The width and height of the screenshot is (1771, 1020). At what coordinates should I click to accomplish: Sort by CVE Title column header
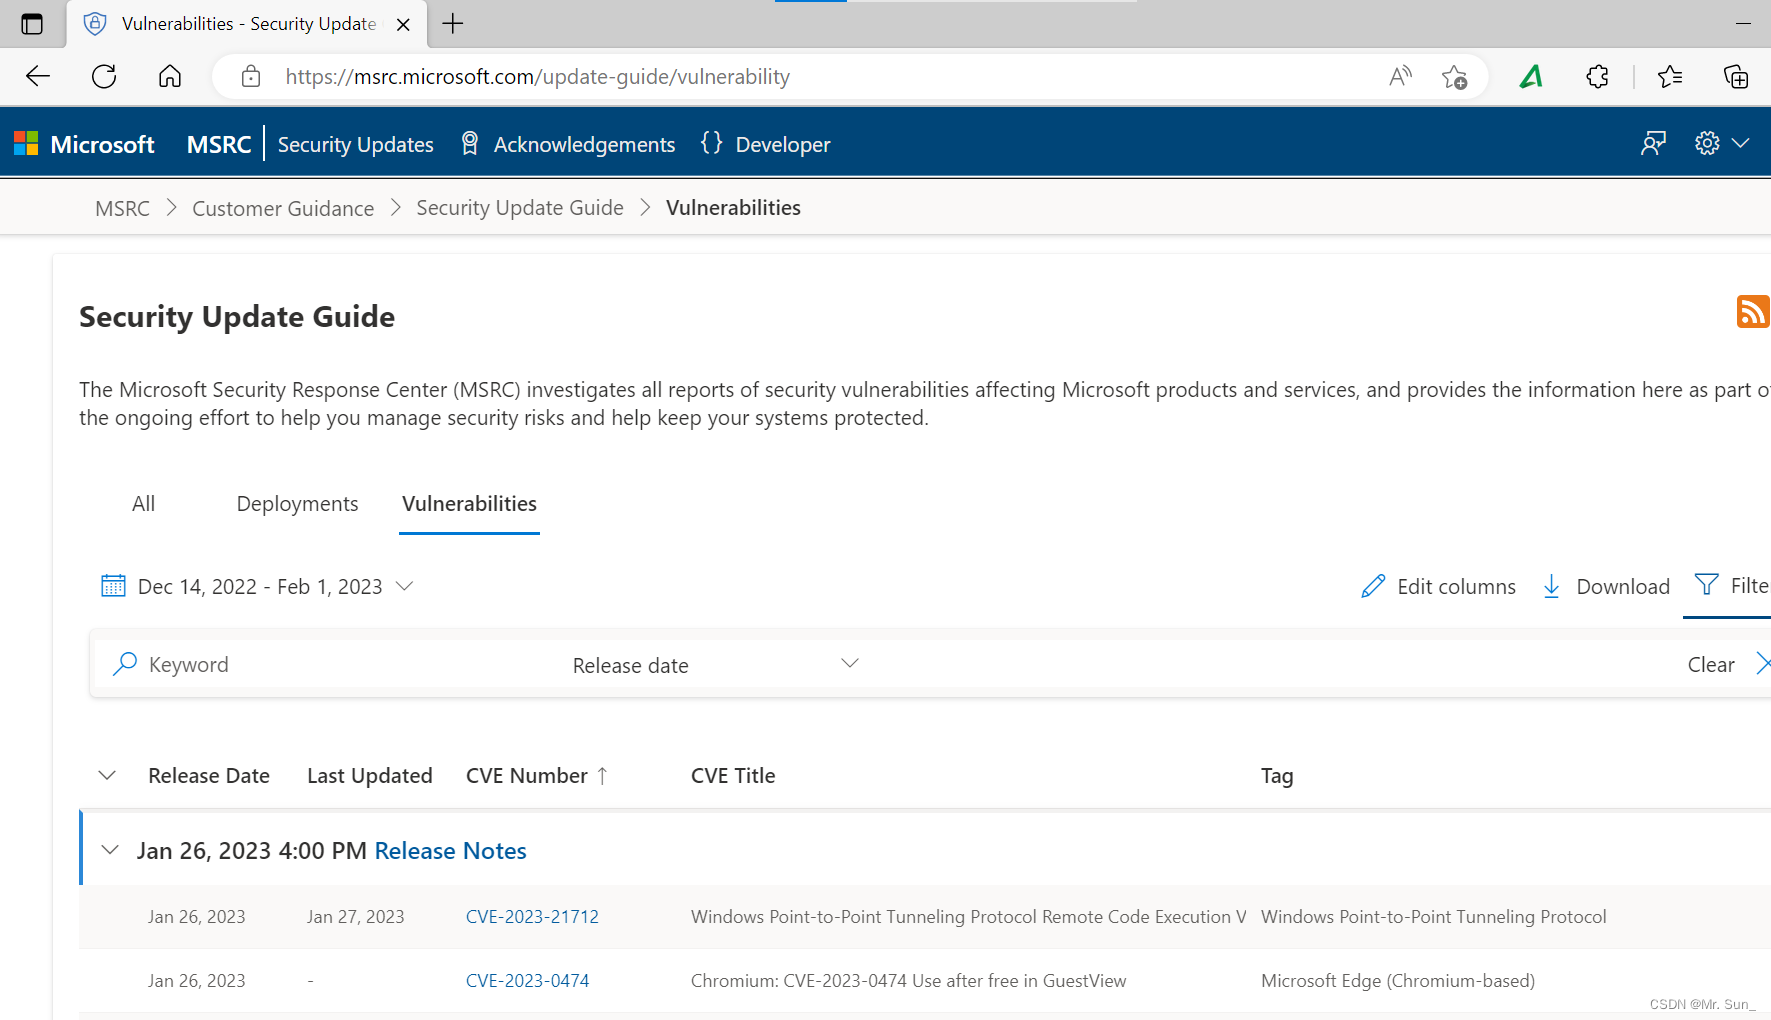(733, 775)
